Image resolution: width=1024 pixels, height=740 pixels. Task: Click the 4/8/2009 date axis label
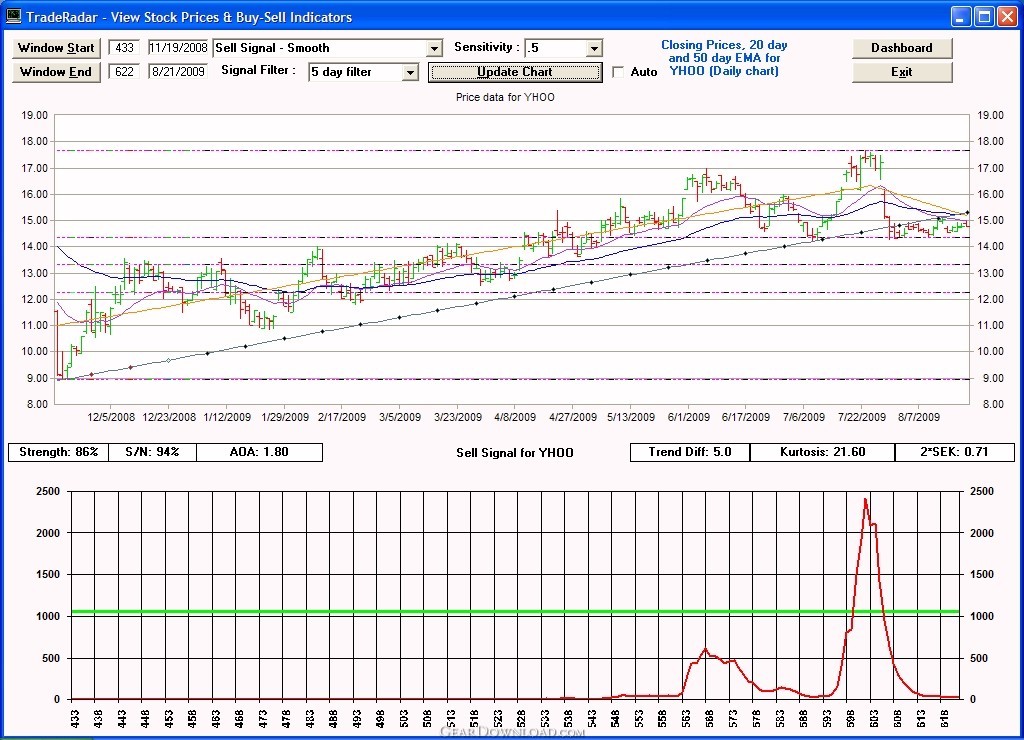coord(515,417)
